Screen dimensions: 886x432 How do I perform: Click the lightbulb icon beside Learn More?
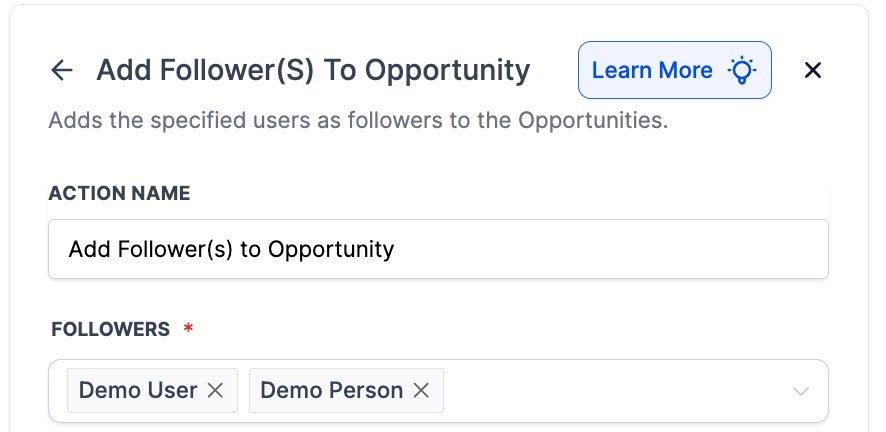point(741,70)
